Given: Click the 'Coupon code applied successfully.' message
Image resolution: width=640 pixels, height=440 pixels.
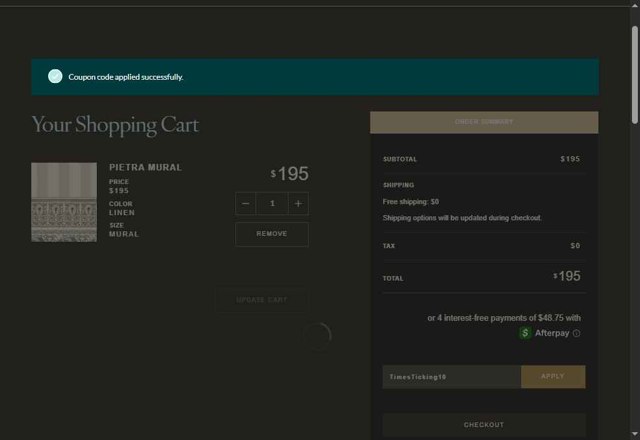Looking at the screenshot, I should click(x=126, y=77).
